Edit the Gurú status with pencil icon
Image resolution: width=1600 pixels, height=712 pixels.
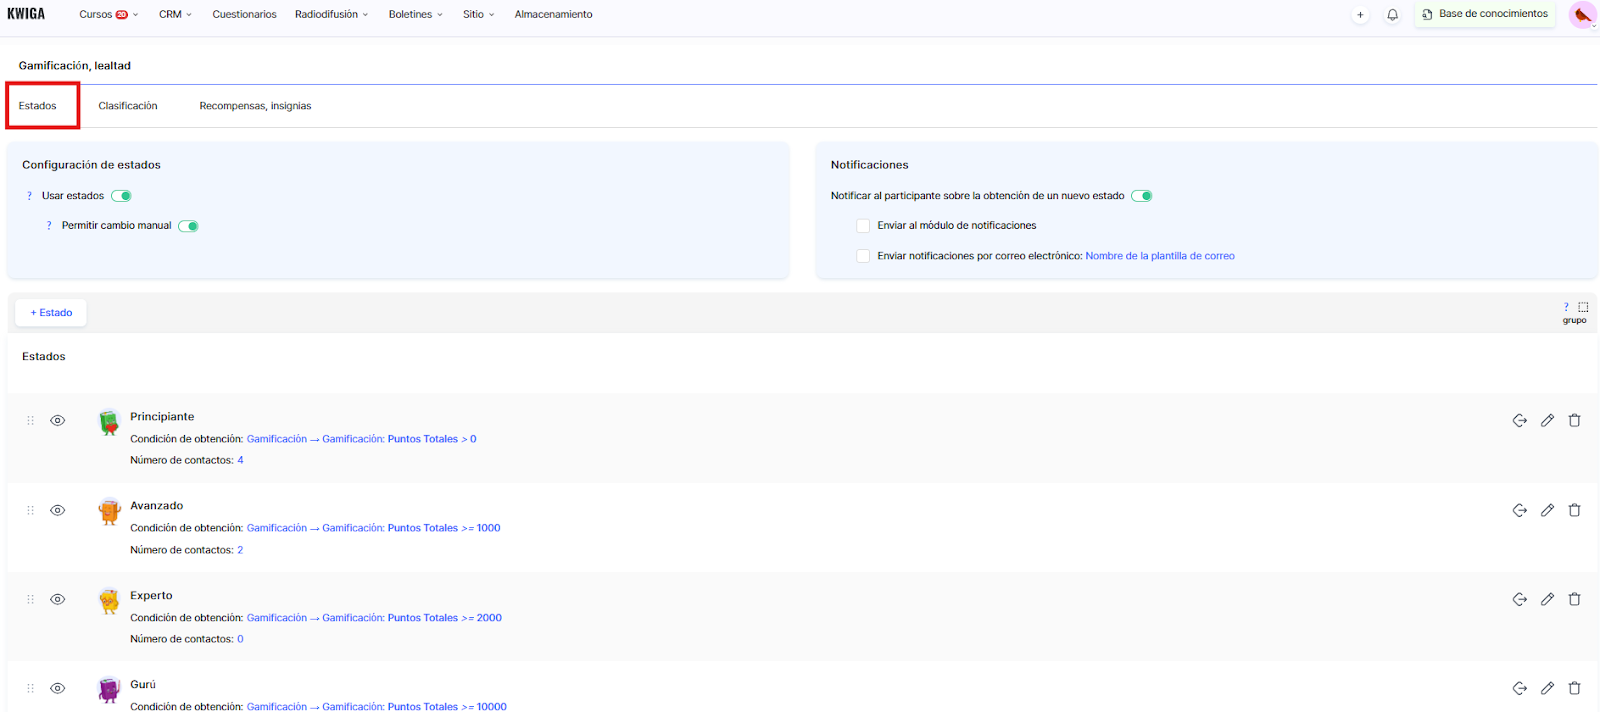point(1547,688)
